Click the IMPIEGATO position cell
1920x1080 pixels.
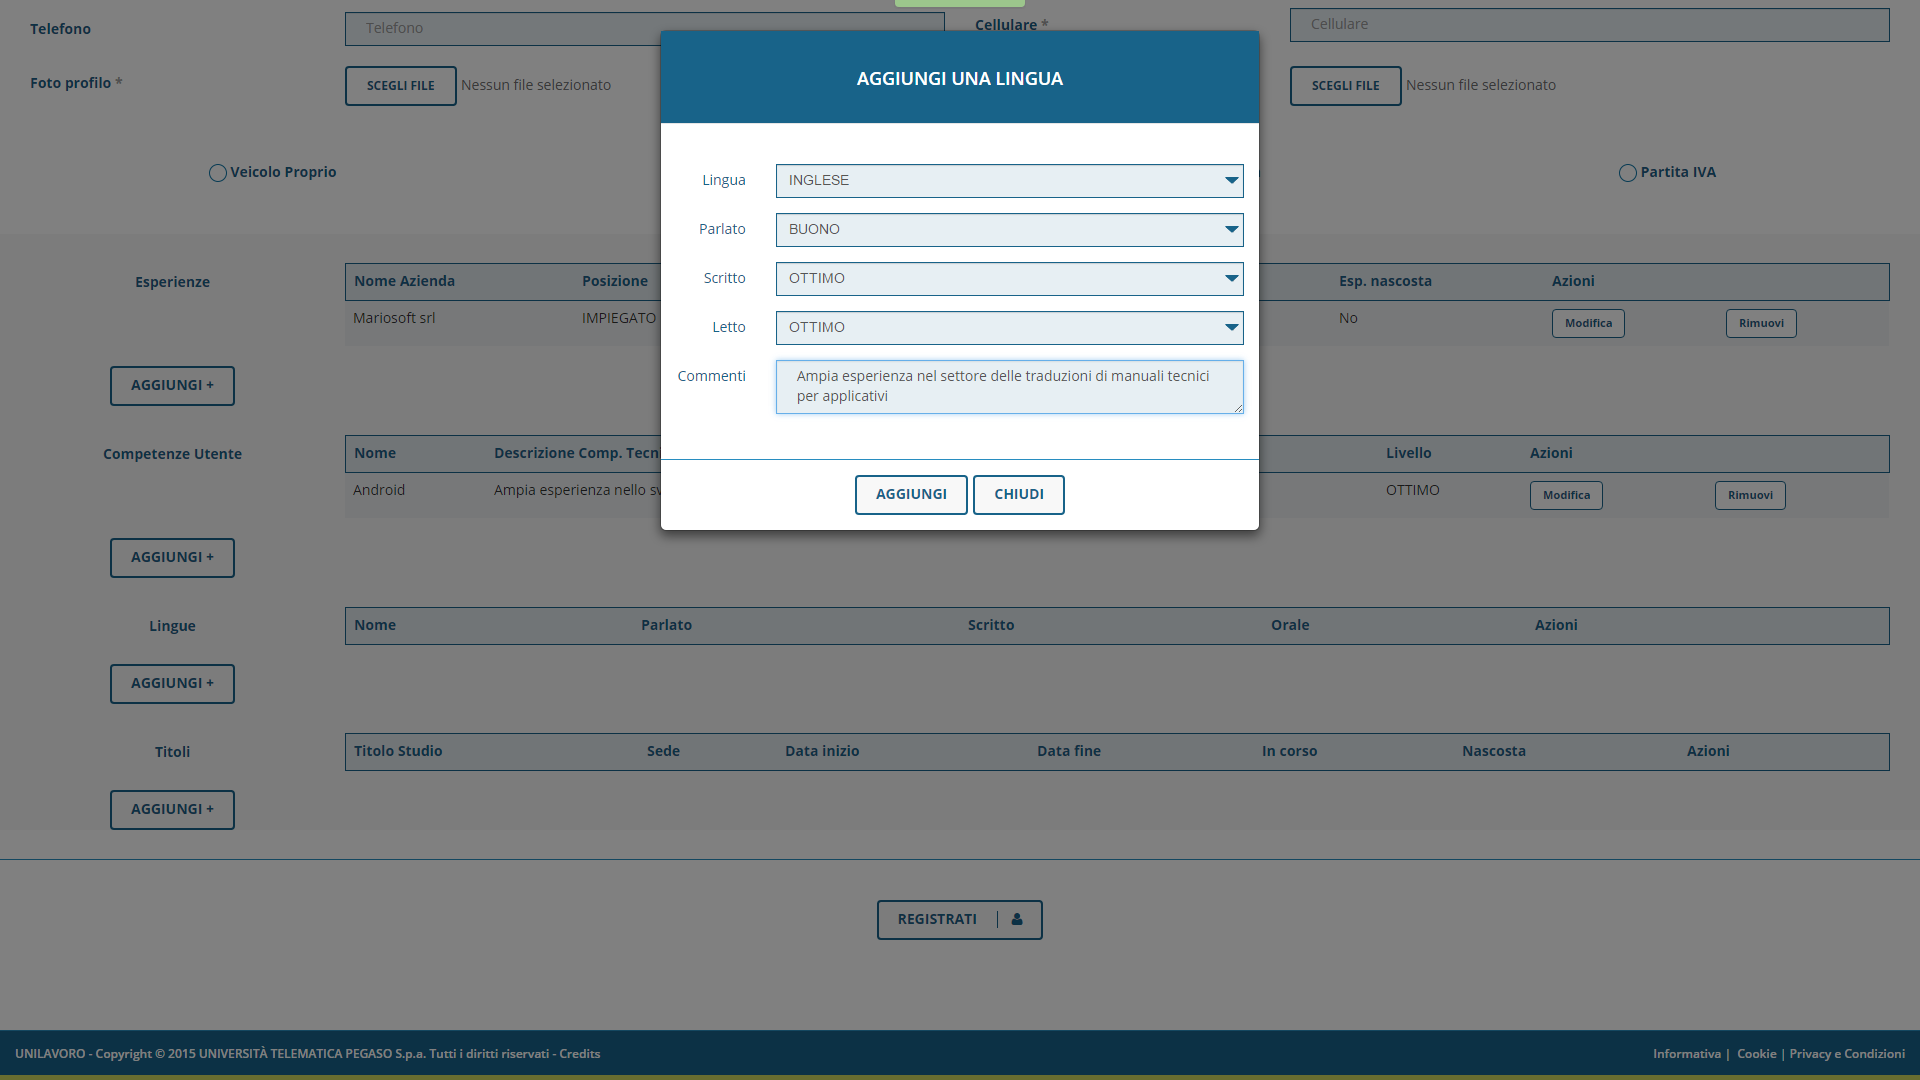pos(619,318)
